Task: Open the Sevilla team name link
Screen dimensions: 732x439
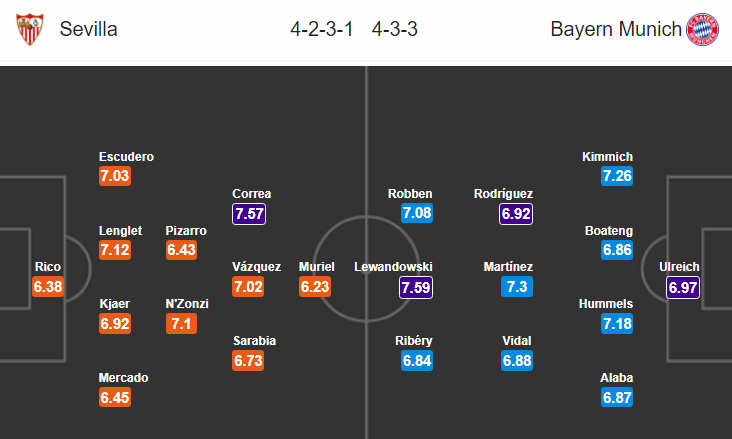Action: (88, 29)
